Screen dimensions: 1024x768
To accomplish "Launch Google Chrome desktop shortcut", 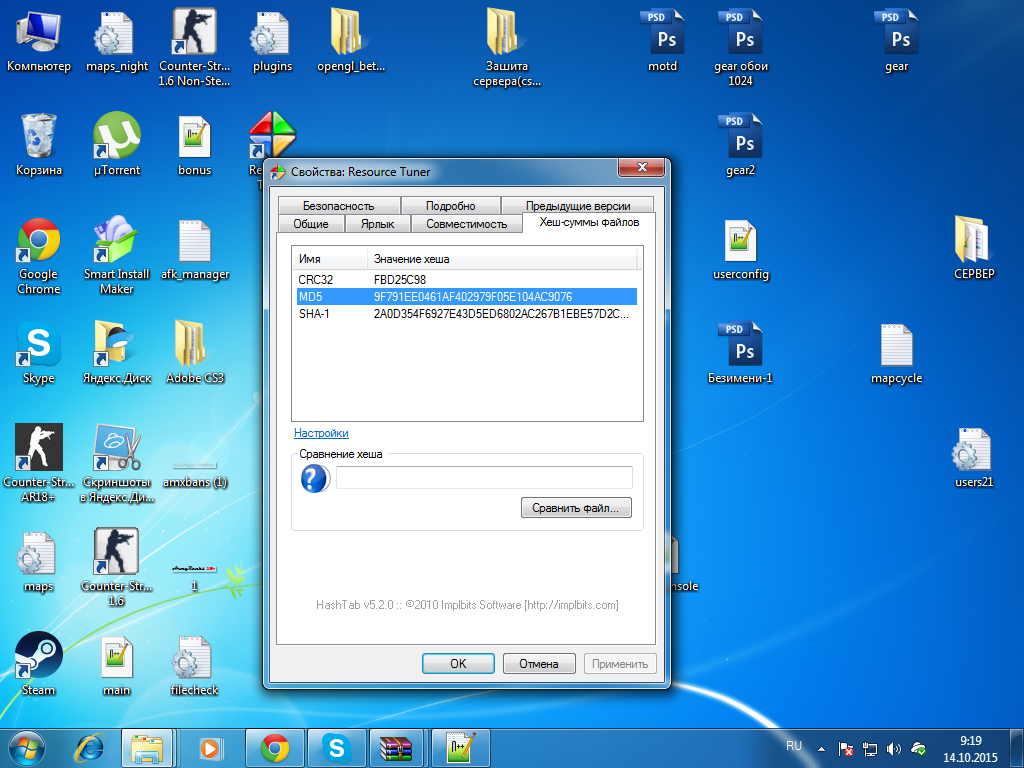I will (39, 256).
